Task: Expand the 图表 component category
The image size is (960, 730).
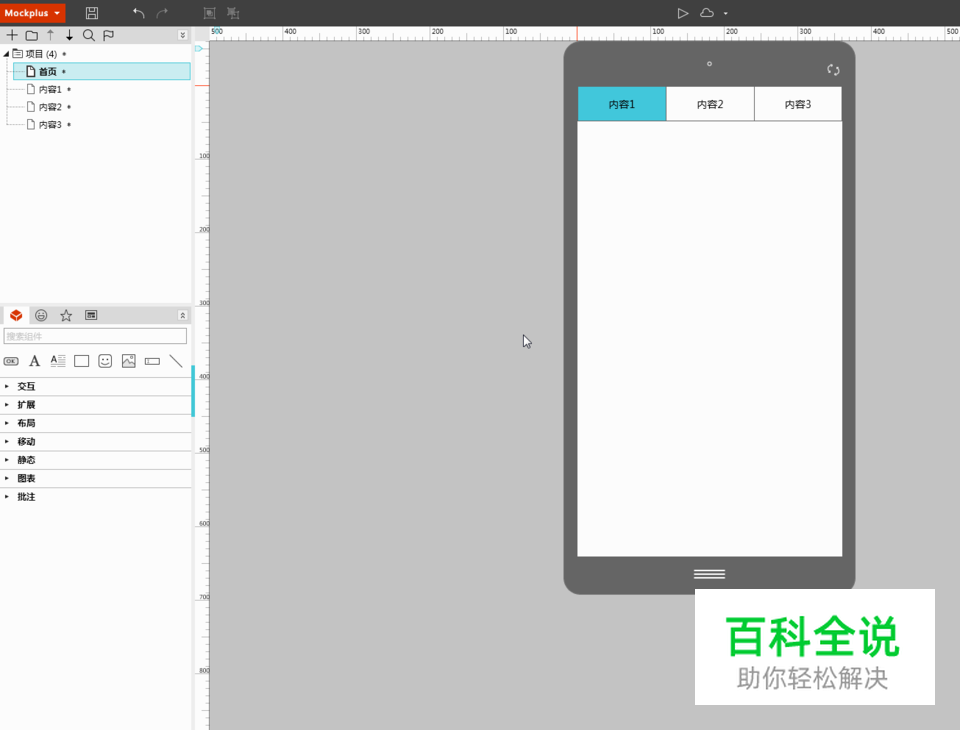Action: pos(26,478)
